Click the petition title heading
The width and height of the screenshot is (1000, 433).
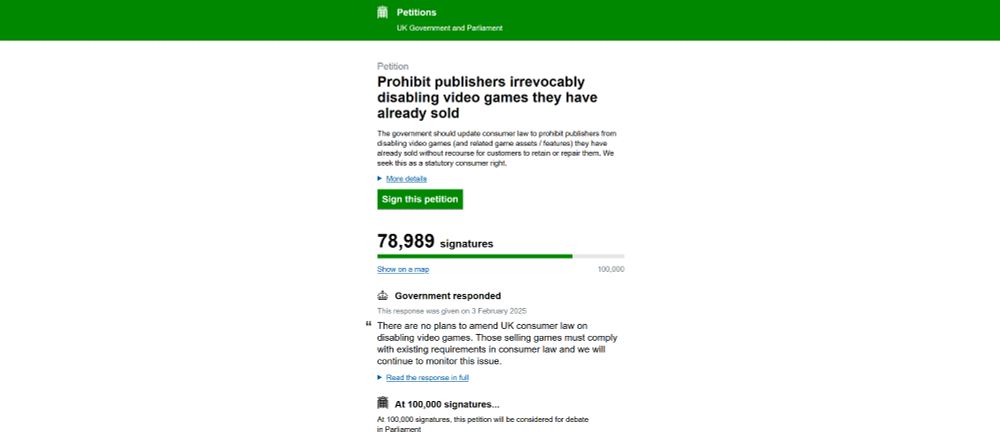pyautogui.click(x=487, y=98)
